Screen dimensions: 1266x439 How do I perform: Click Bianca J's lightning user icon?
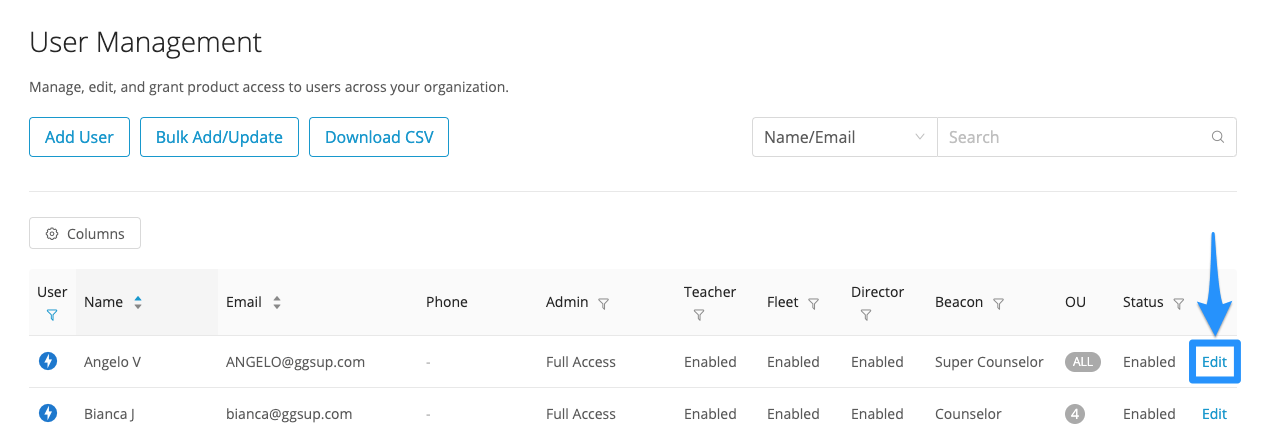48,412
